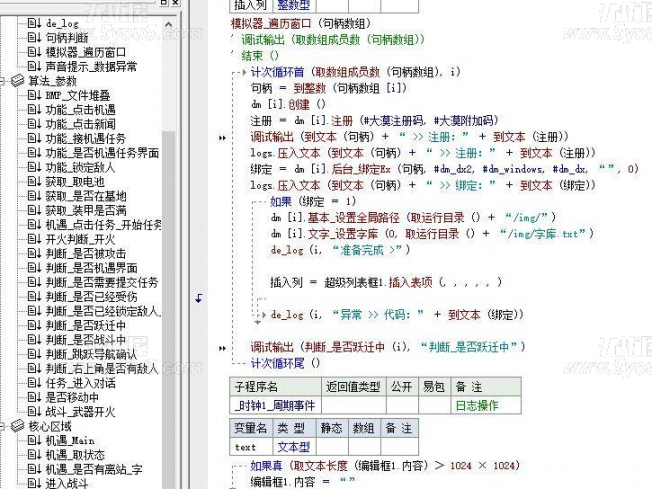Click the 如果真 (取文本长度 code line

tap(385, 466)
